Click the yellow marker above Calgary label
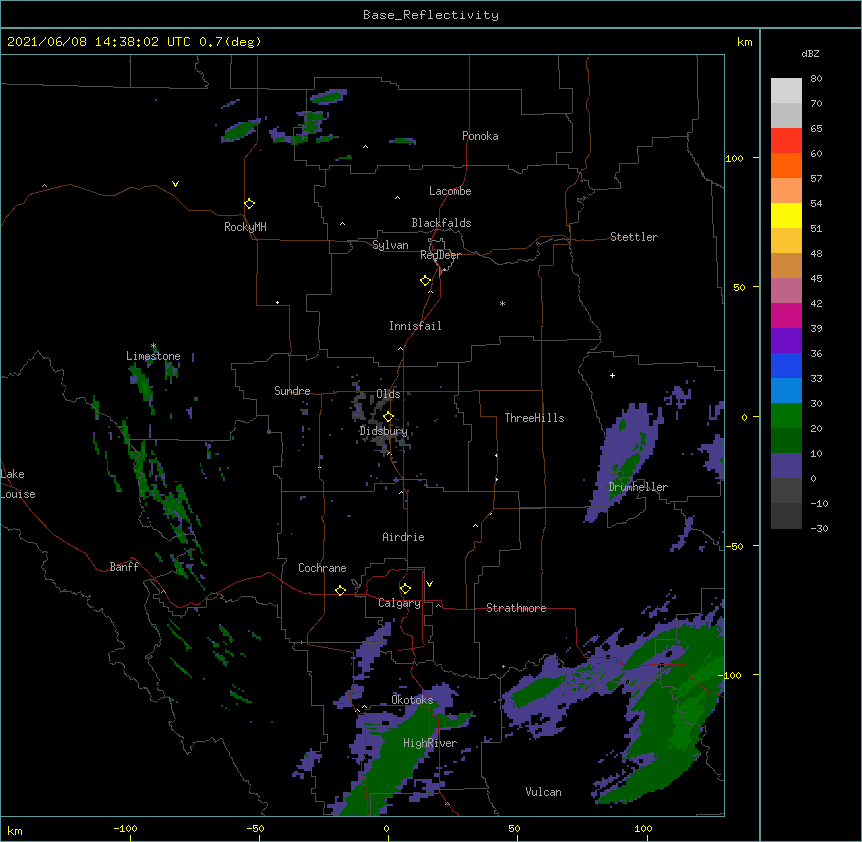This screenshot has width=862, height=842. click(405, 589)
